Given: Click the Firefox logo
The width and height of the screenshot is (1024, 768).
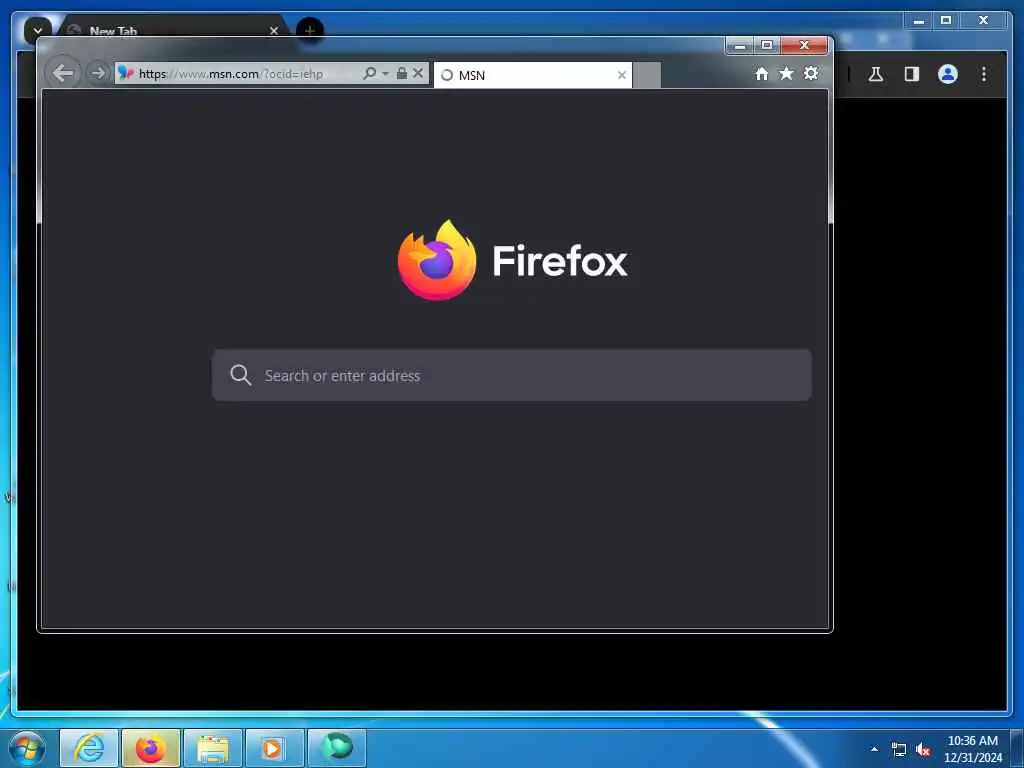Looking at the screenshot, I should click(437, 260).
